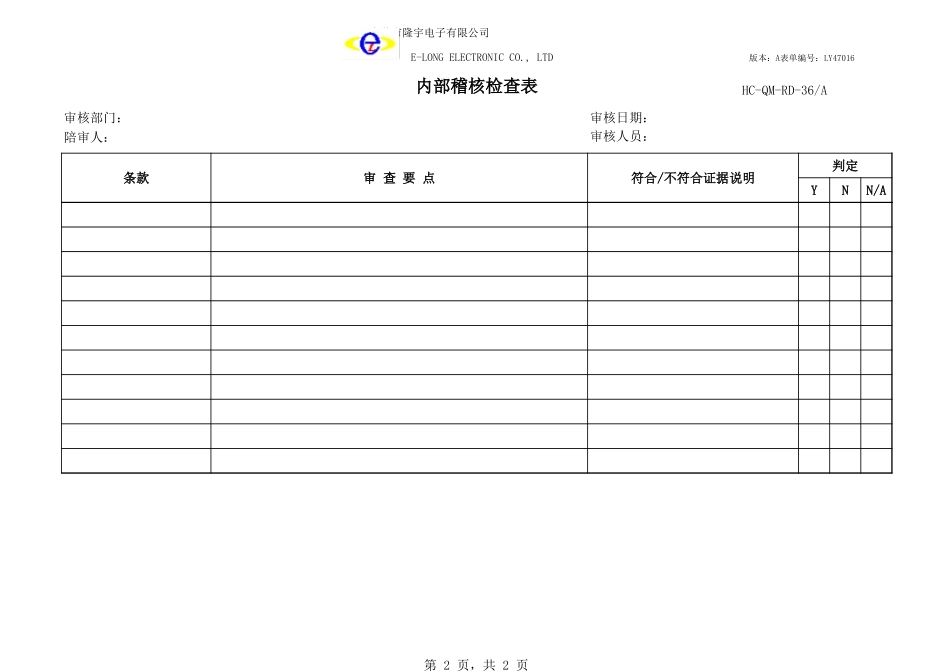Click the document title 内部稽核检查表

tap(475, 86)
